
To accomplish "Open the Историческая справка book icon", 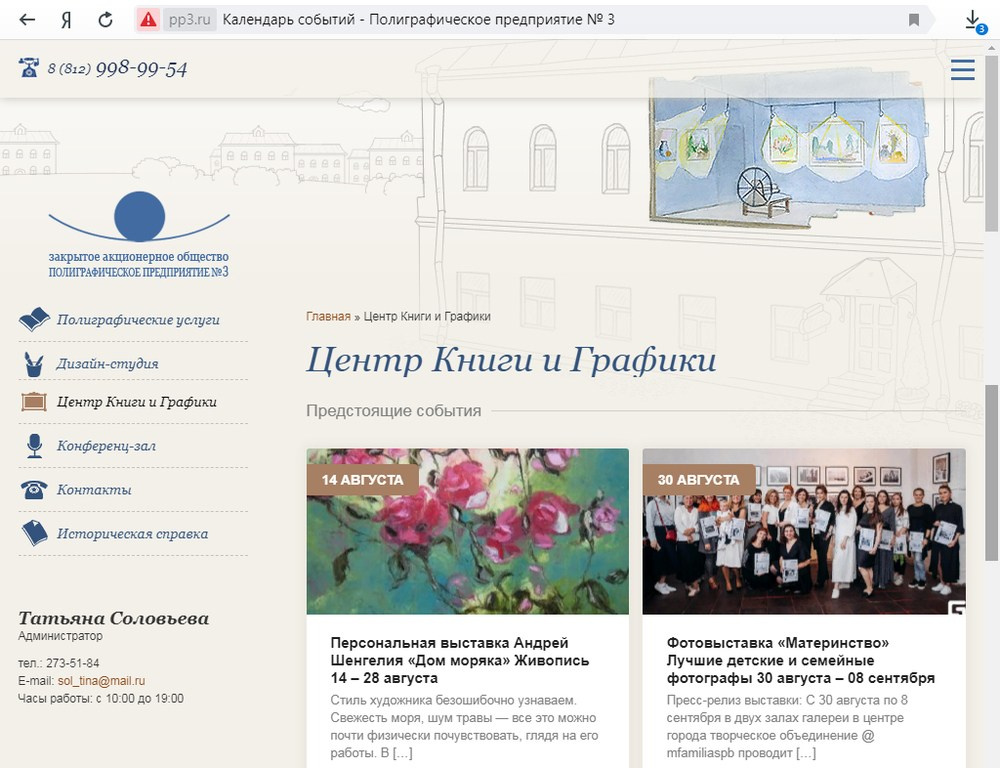I will (x=33, y=533).
